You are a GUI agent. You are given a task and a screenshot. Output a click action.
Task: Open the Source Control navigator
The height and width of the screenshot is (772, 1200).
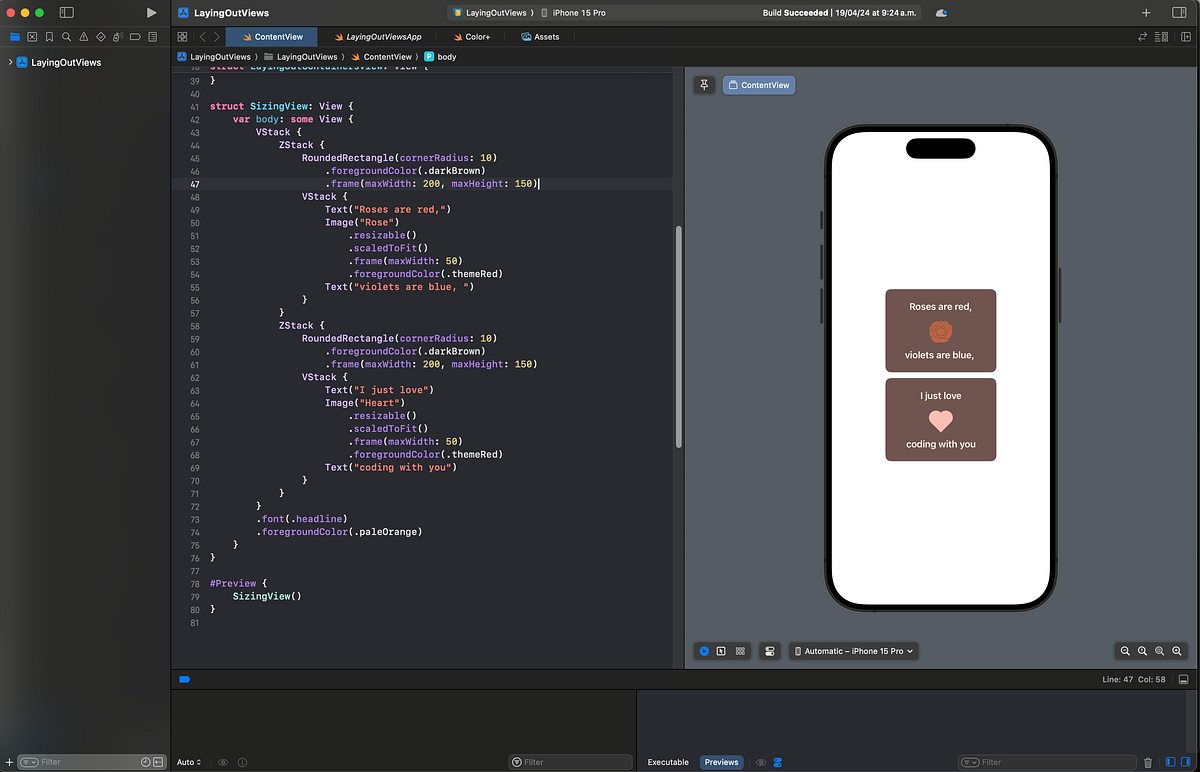coord(32,36)
